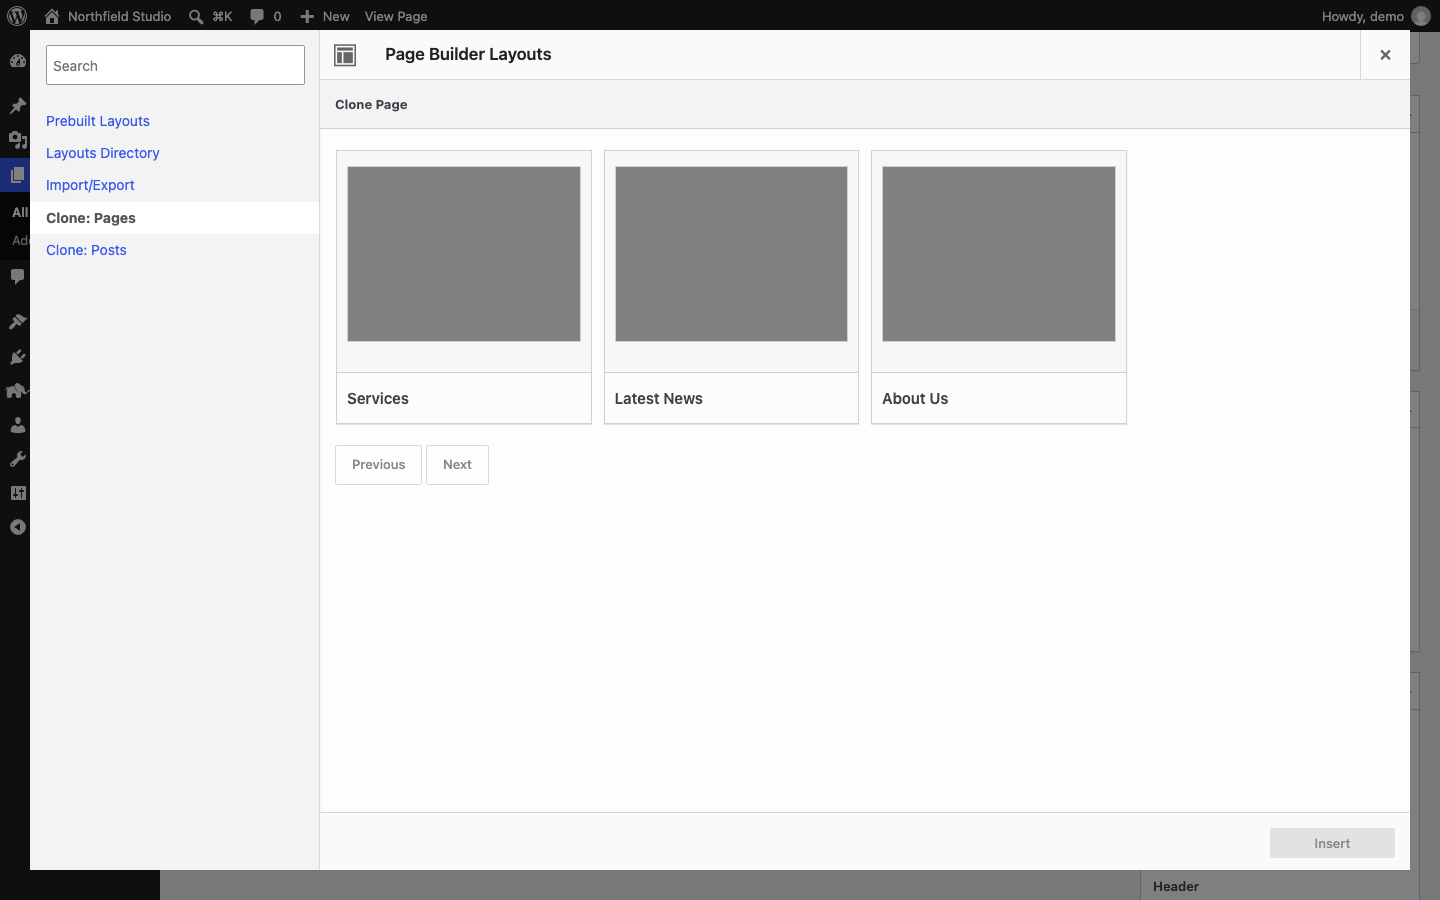Screen dimensions: 1440x900
Task: Click the Page Builder layout icon in header
Action: (x=345, y=55)
